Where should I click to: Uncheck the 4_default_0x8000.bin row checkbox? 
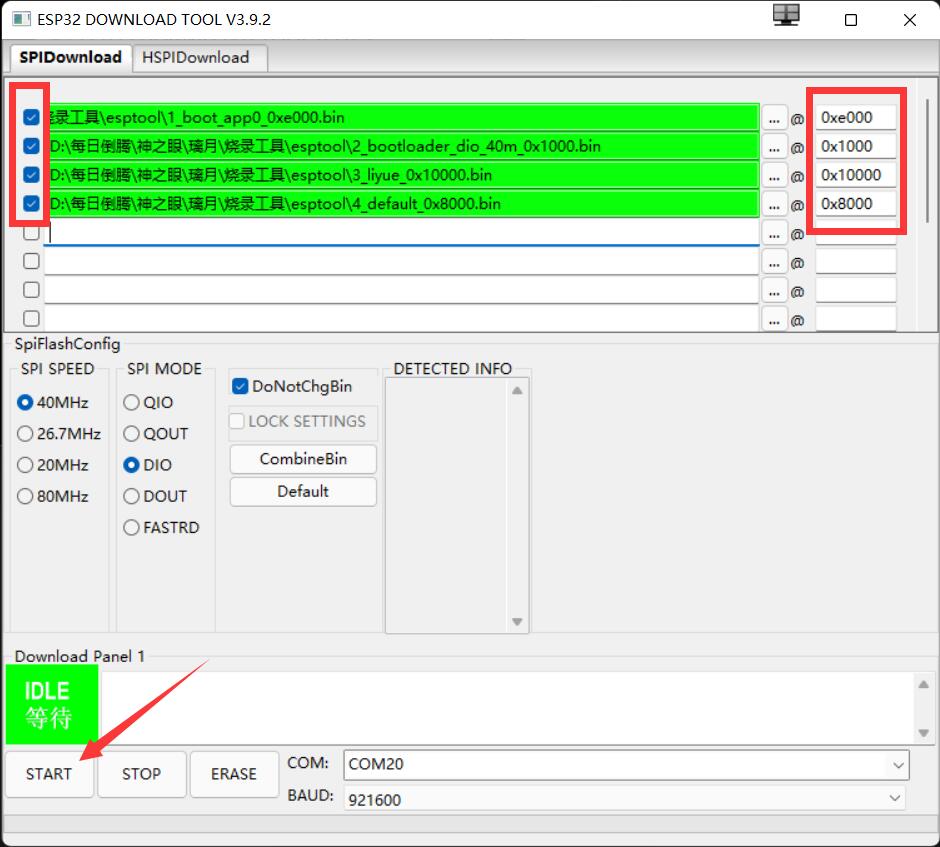click(31, 203)
